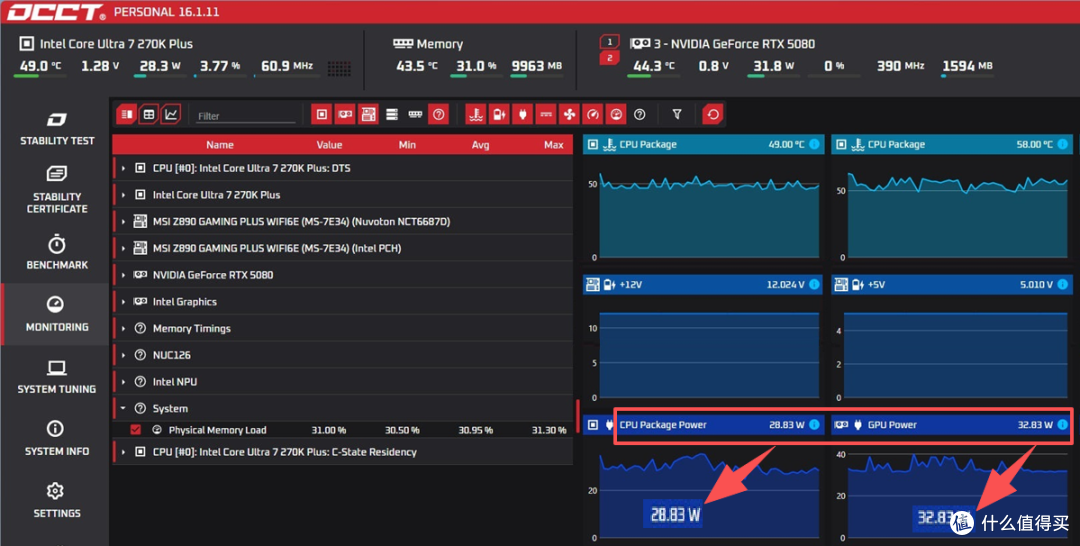Toggle the voltage sensor filter
The image size is (1080, 546).
click(x=499, y=114)
